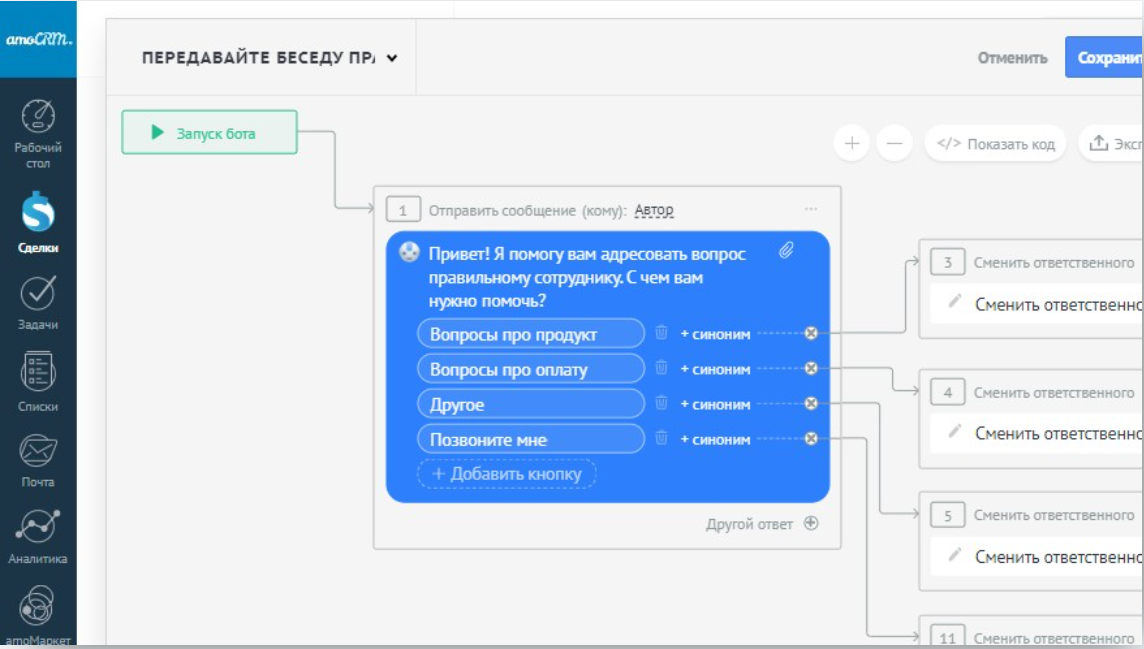Open the three-dots menu of step 1
1144x649 pixels.
(x=811, y=209)
